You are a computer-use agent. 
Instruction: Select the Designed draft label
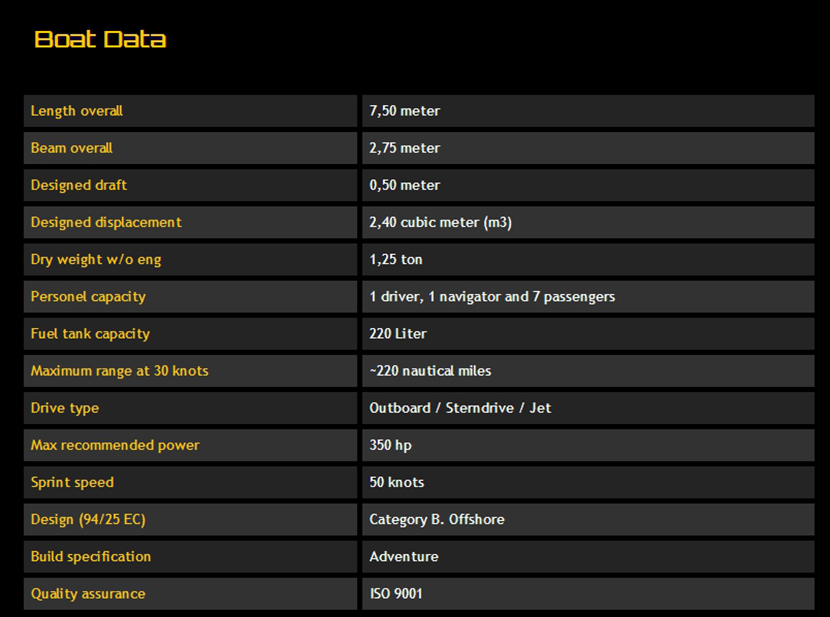(x=79, y=185)
